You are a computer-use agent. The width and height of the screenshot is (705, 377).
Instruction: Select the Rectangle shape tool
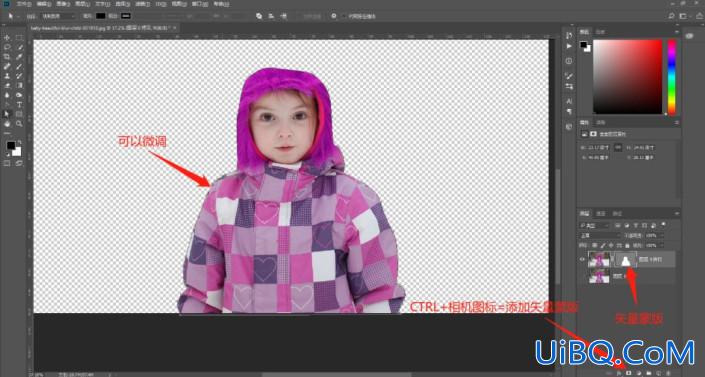point(19,114)
